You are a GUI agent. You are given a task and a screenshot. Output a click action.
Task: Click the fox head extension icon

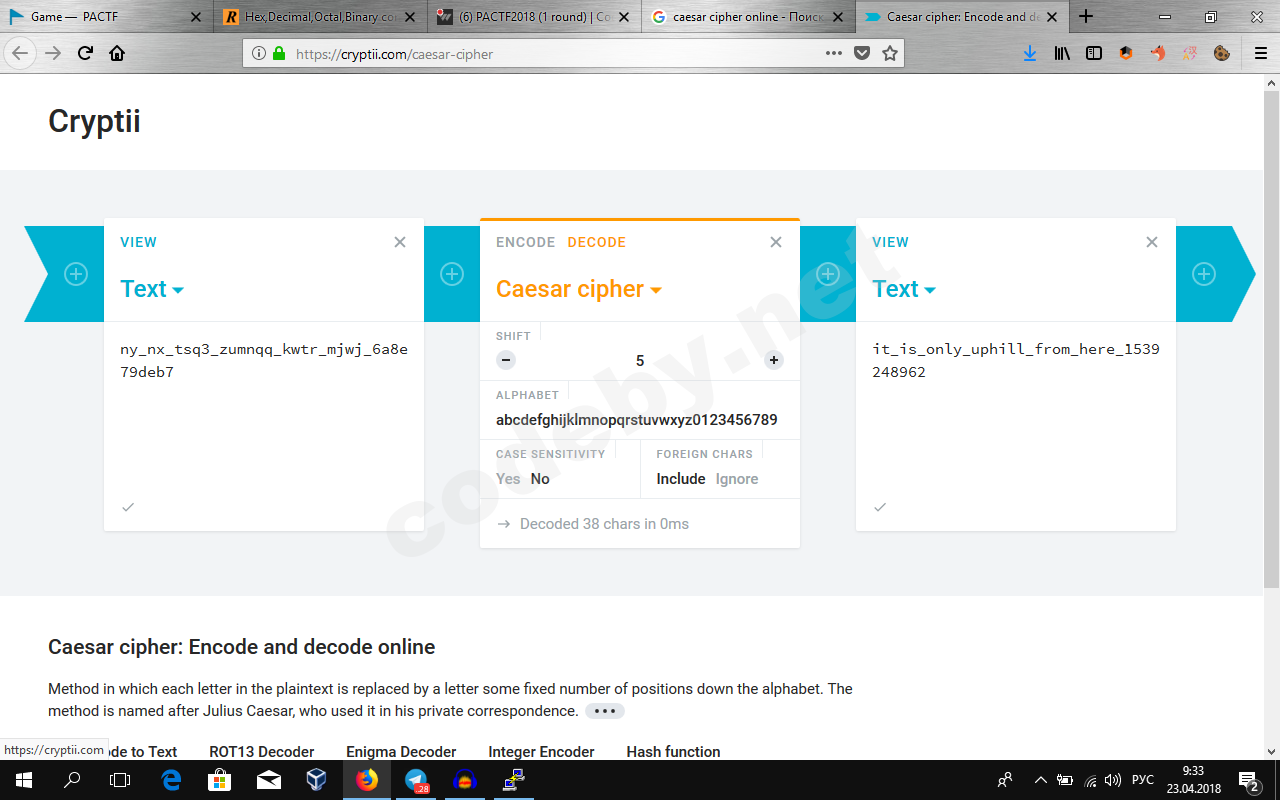pyautogui.click(x=1158, y=53)
